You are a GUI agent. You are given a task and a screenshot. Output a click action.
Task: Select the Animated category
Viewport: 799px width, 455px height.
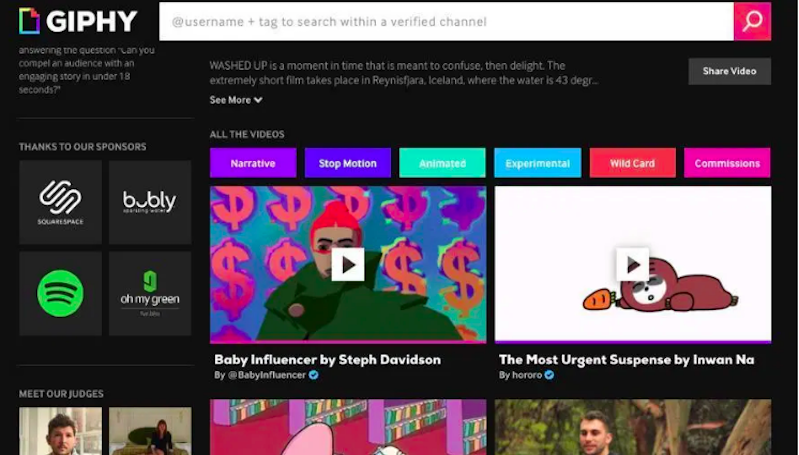point(442,163)
